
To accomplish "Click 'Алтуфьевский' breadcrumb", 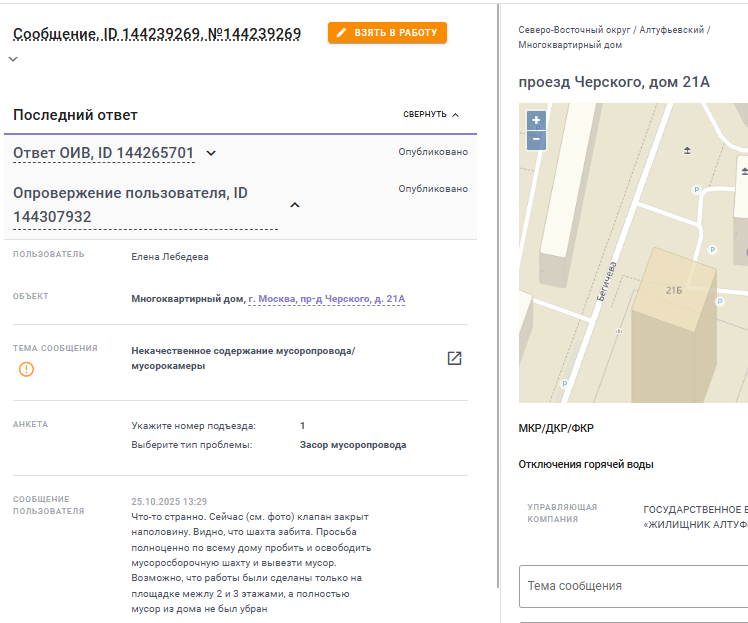I will coord(671,30).
